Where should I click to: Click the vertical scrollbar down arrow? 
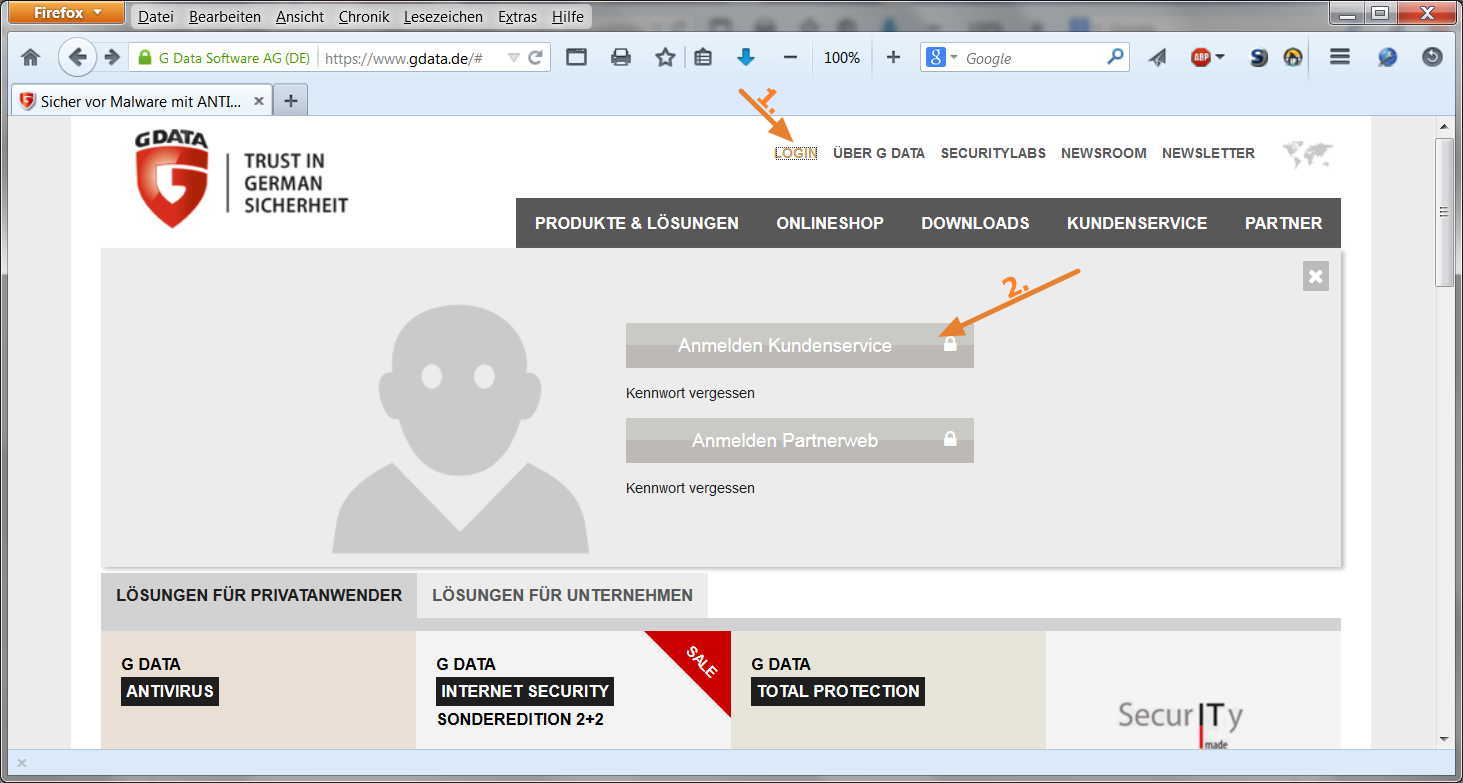pos(1444,739)
